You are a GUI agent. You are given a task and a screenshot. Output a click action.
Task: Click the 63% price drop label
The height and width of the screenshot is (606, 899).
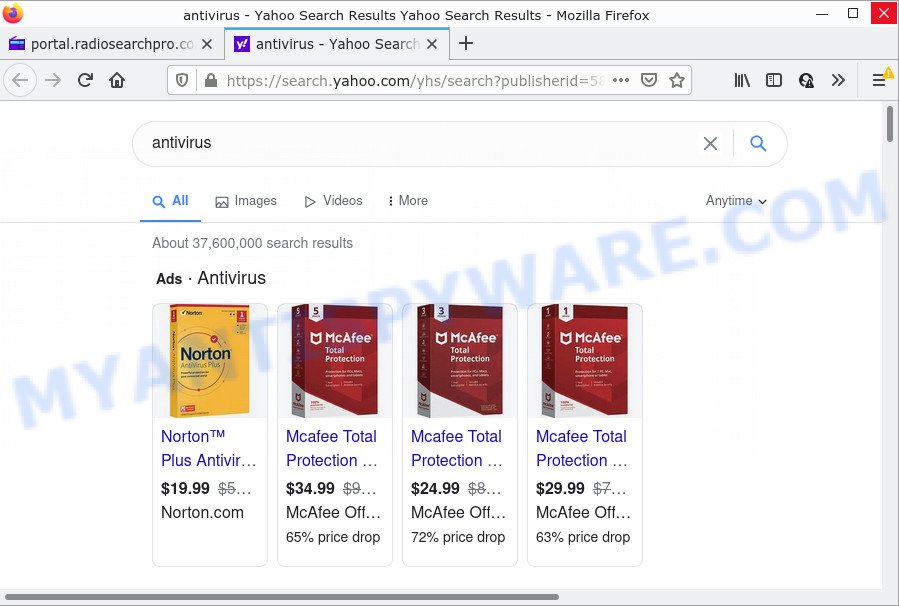point(583,537)
